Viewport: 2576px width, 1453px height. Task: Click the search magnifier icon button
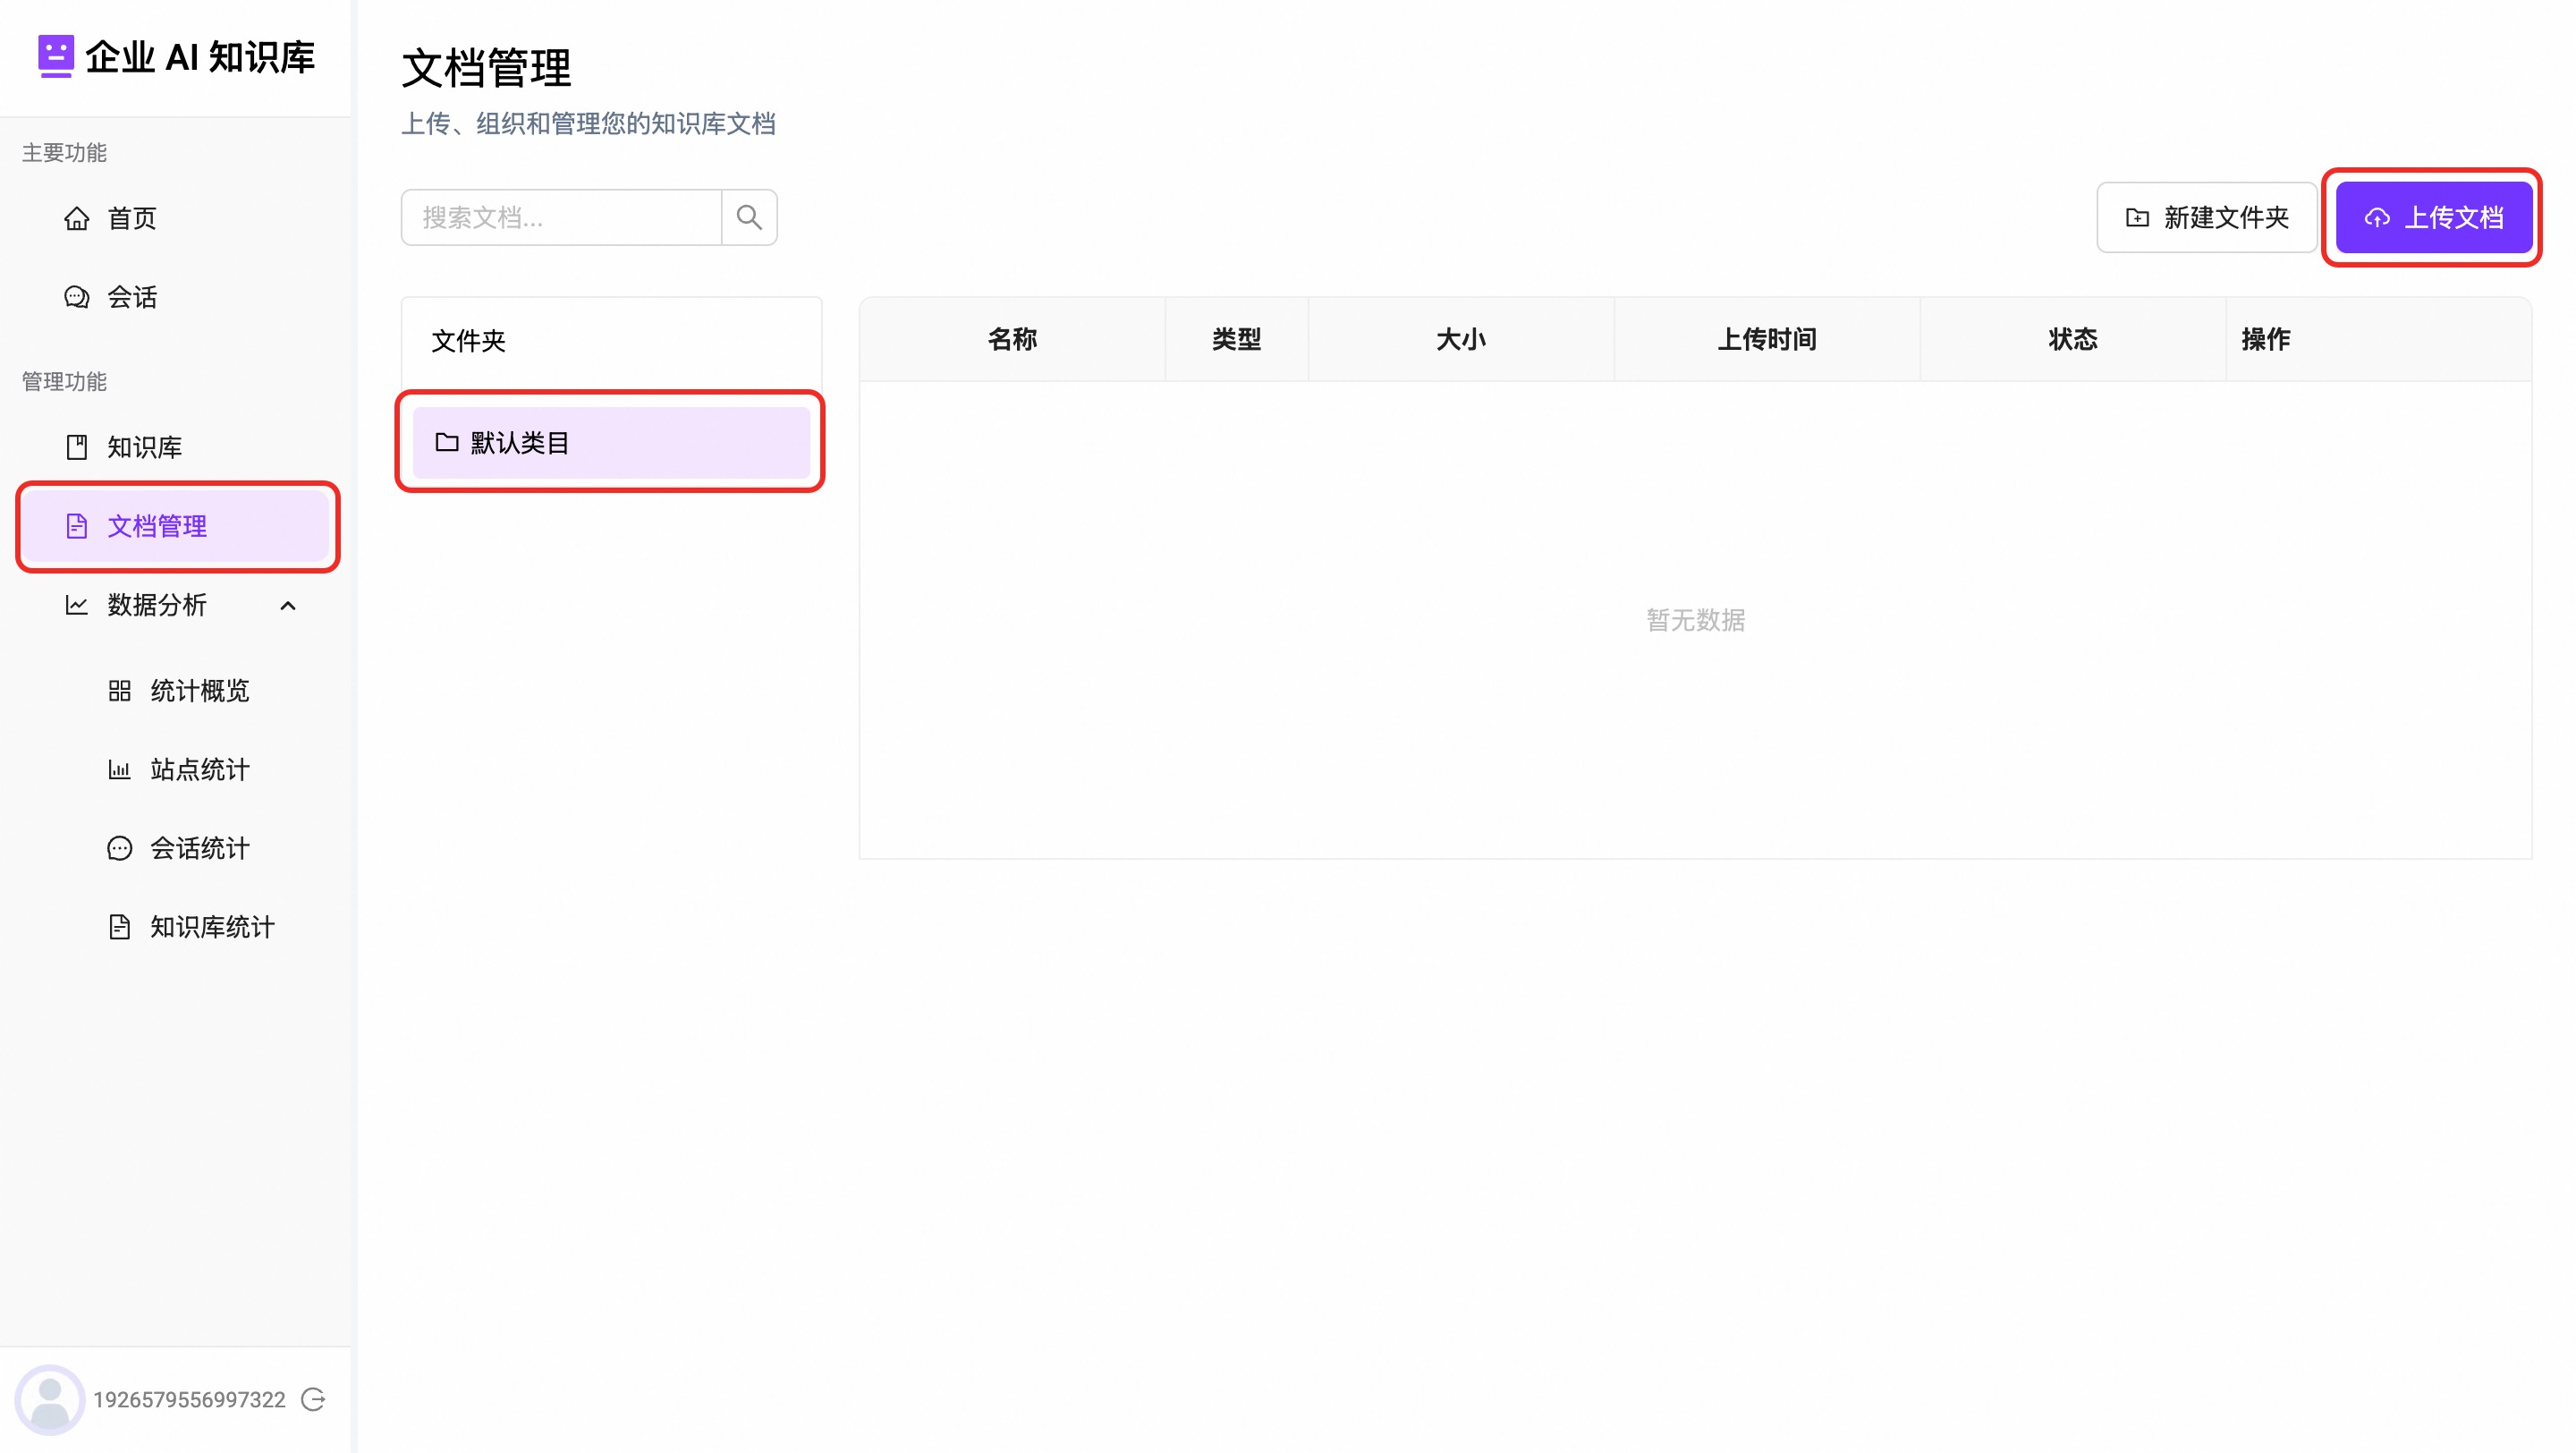point(749,217)
